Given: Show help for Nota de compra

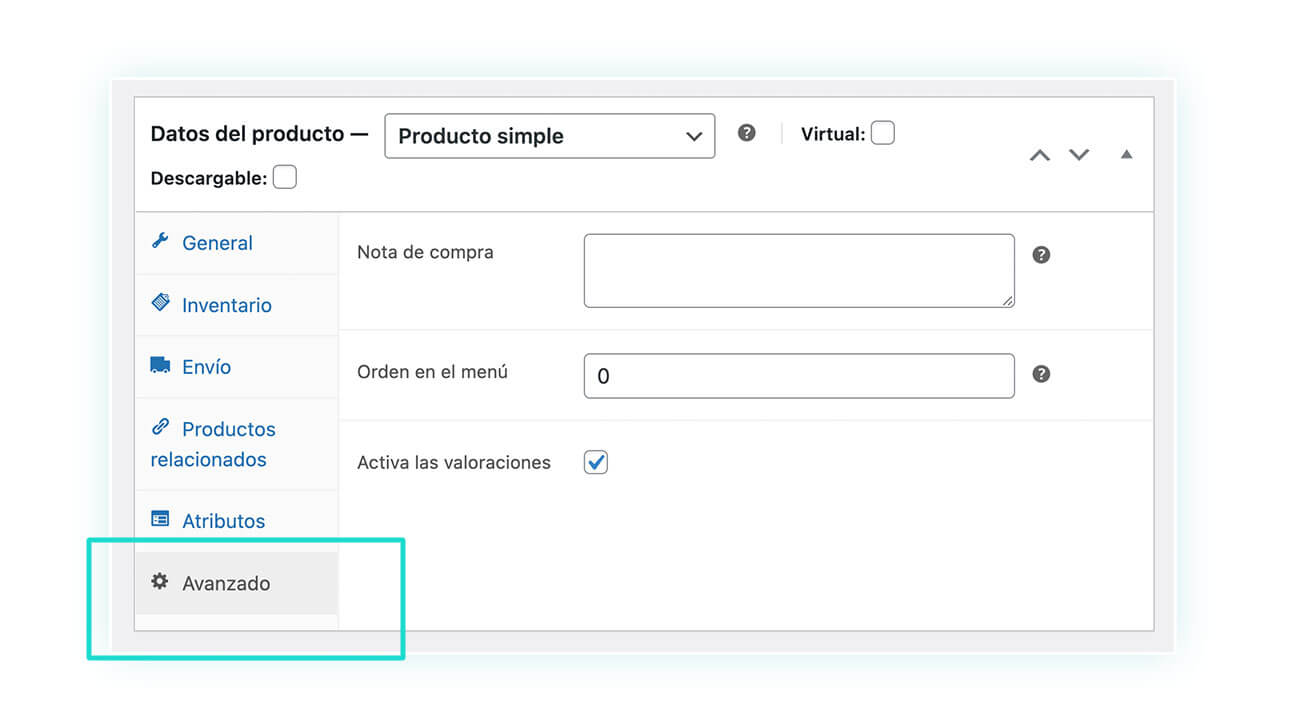Looking at the screenshot, I should [x=1041, y=255].
